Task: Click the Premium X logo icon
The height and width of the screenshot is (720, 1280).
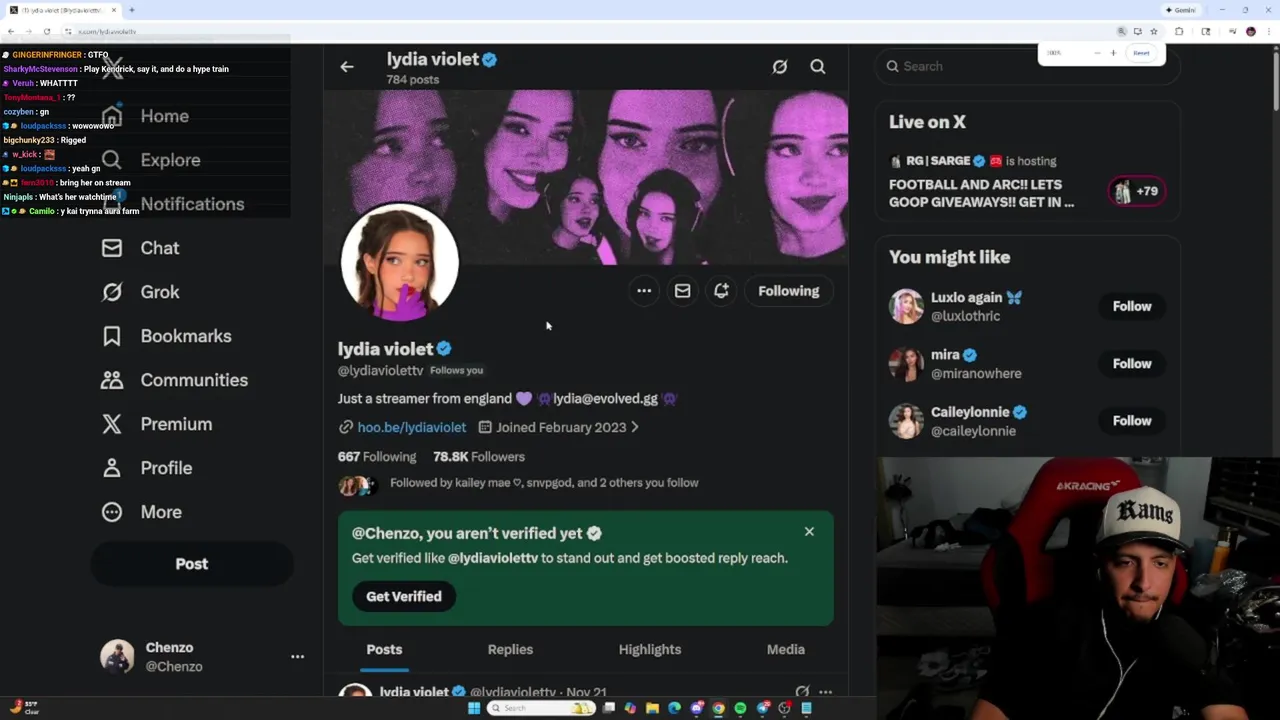Action: pyautogui.click(x=112, y=424)
